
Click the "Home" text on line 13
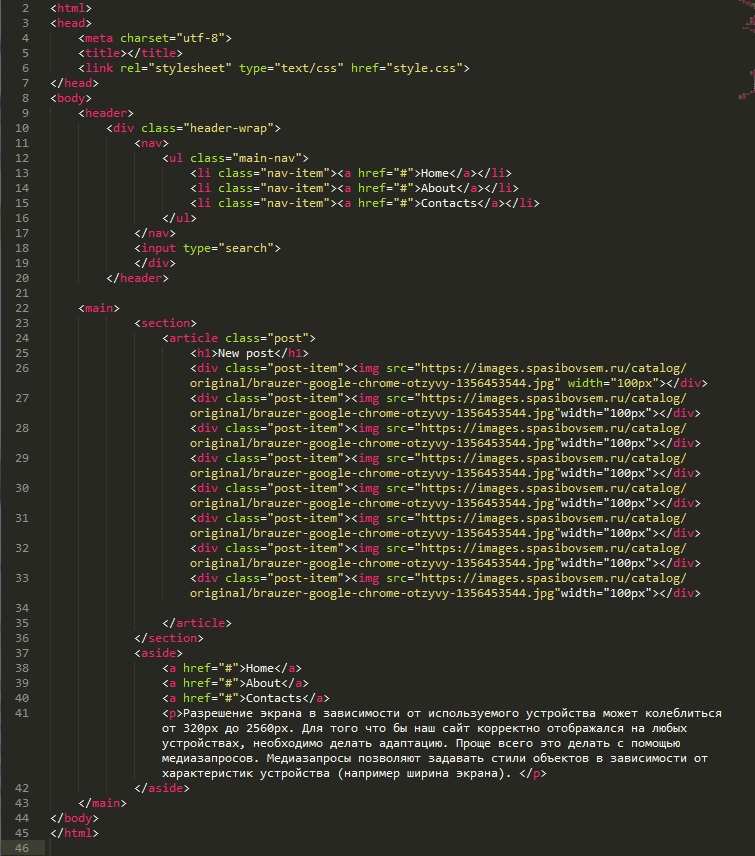tap(437, 173)
